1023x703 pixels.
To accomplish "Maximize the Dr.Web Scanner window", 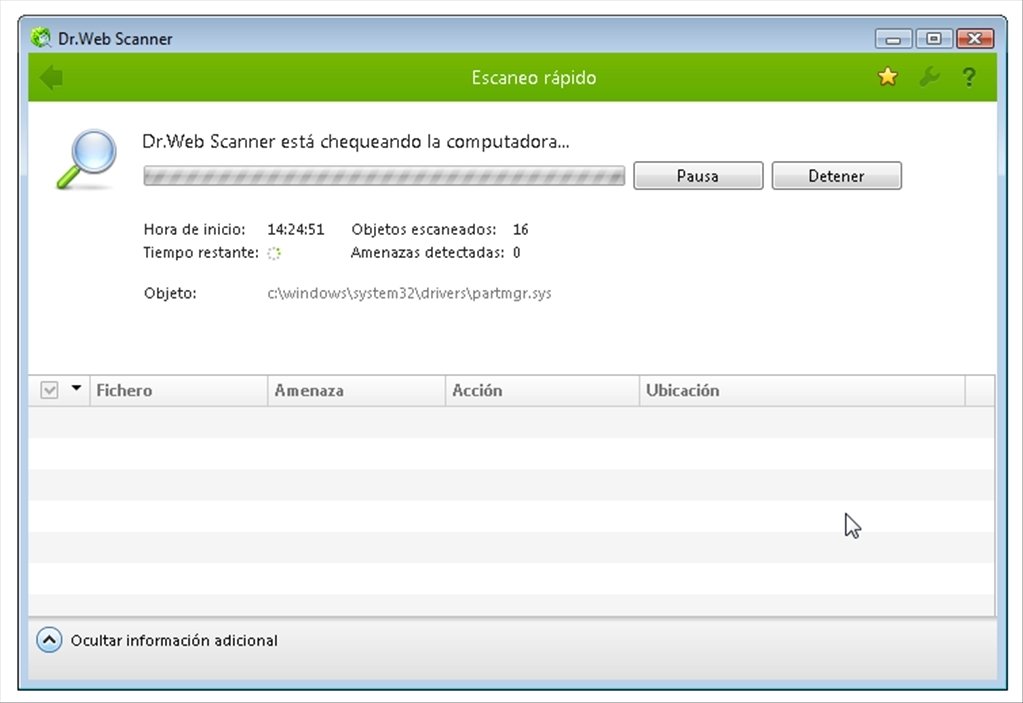I will click(x=934, y=38).
